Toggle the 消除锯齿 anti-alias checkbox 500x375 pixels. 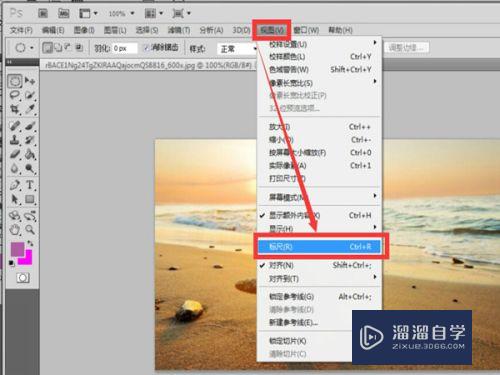coord(146,48)
